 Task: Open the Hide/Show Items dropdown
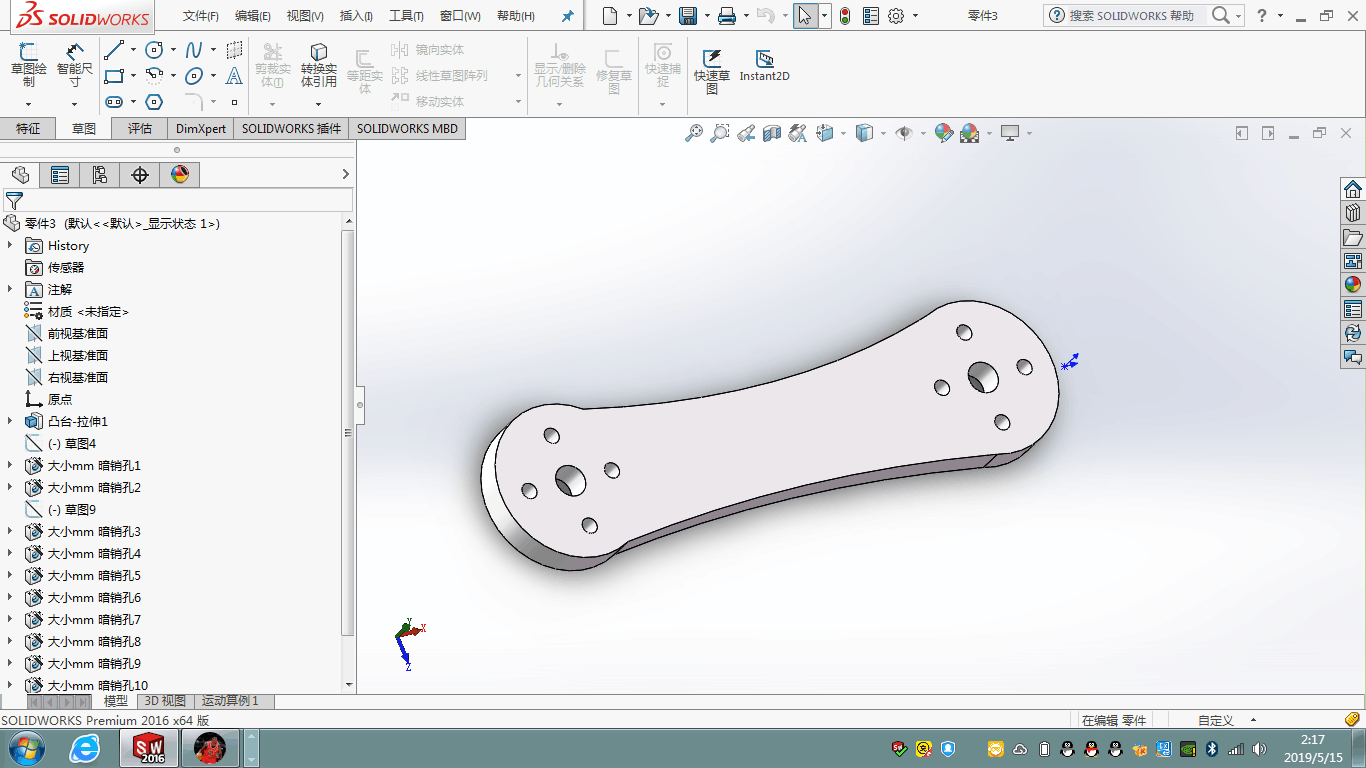[x=921, y=133]
